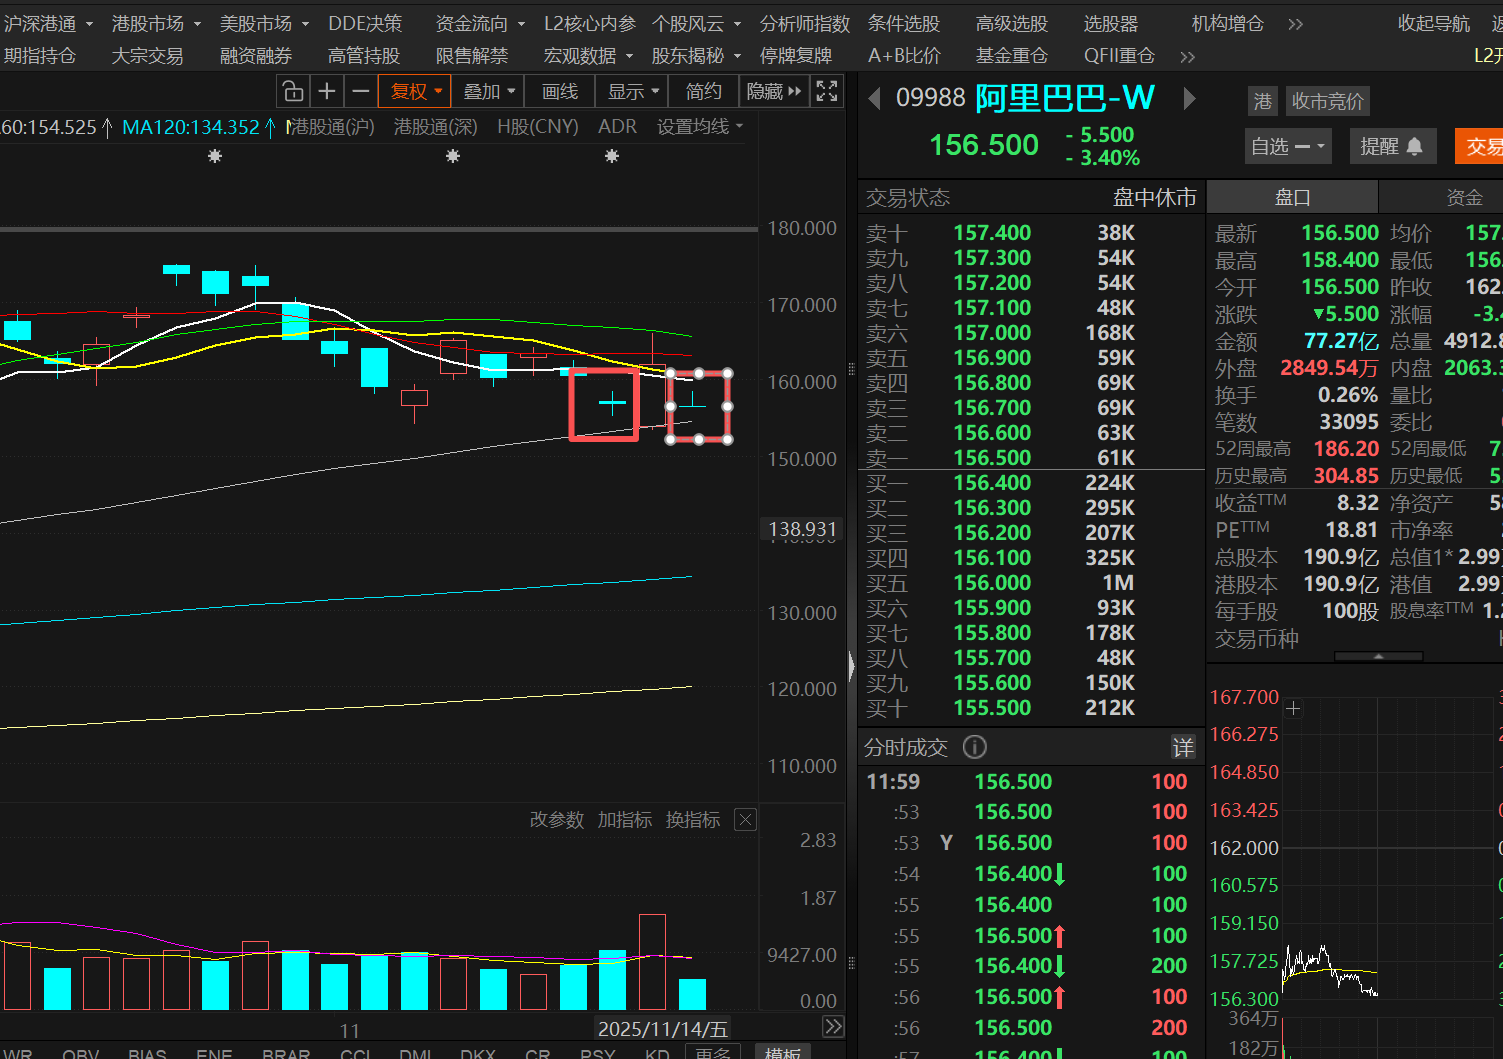Screen dimensions: 1503x1059
Task: Close the indicator panel with X
Action: click(745, 820)
